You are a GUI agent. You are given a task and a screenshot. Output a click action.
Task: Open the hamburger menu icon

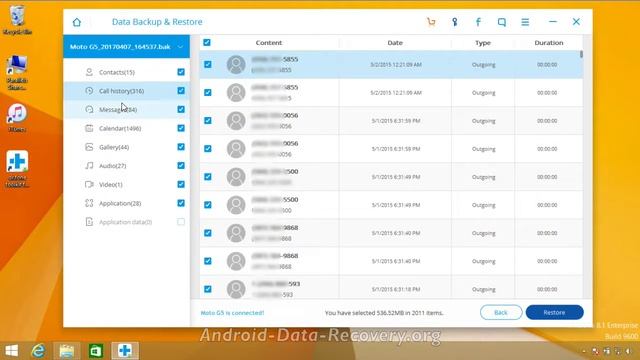(x=525, y=22)
